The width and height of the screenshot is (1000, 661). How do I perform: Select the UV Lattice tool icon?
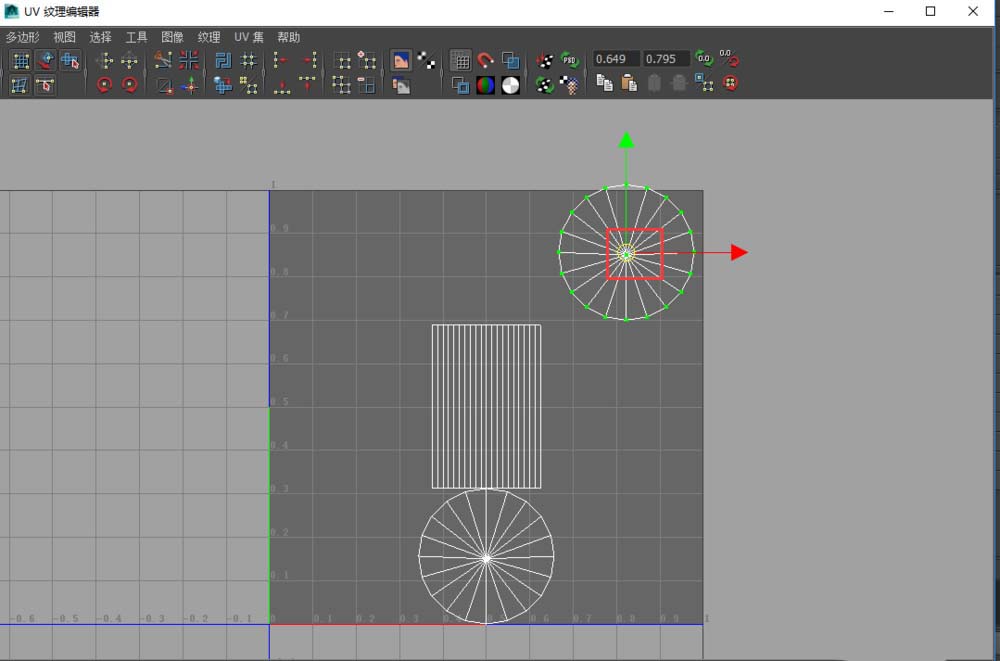tap(20, 61)
